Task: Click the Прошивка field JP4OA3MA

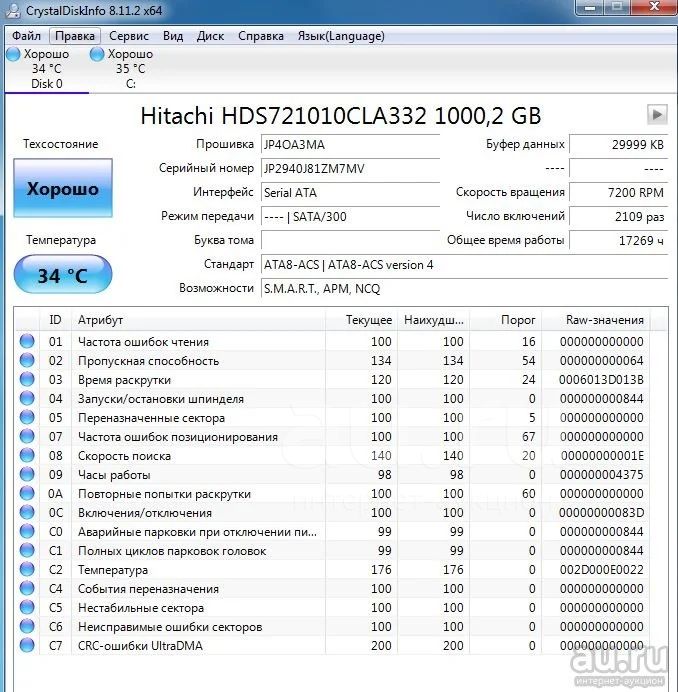Action: 350,144
